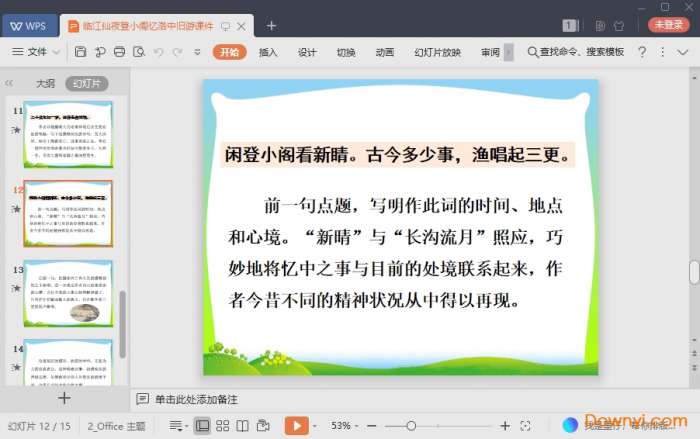Open the slideshow play options dropdown arrow
The width and height of the screenshot is (700, 439).
315,426
